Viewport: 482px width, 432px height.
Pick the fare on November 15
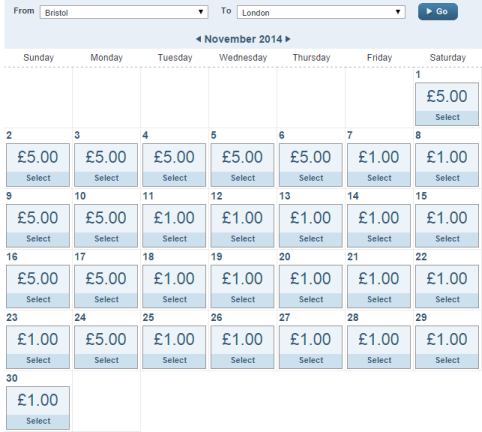click(447, 226)
